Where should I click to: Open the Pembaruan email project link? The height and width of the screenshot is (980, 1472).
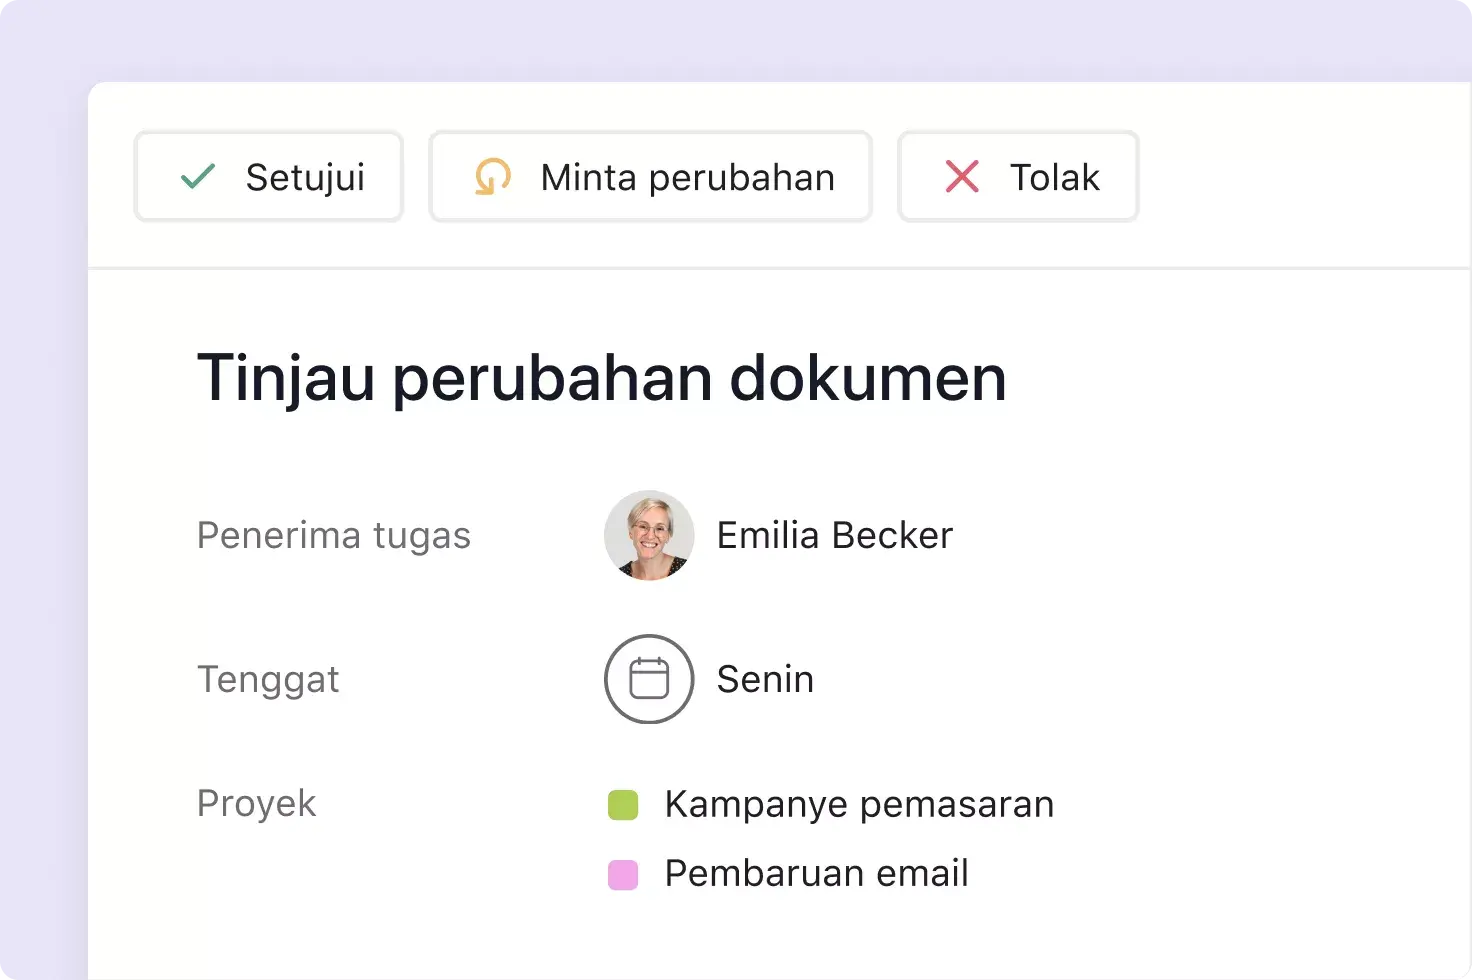pos(815,872)
